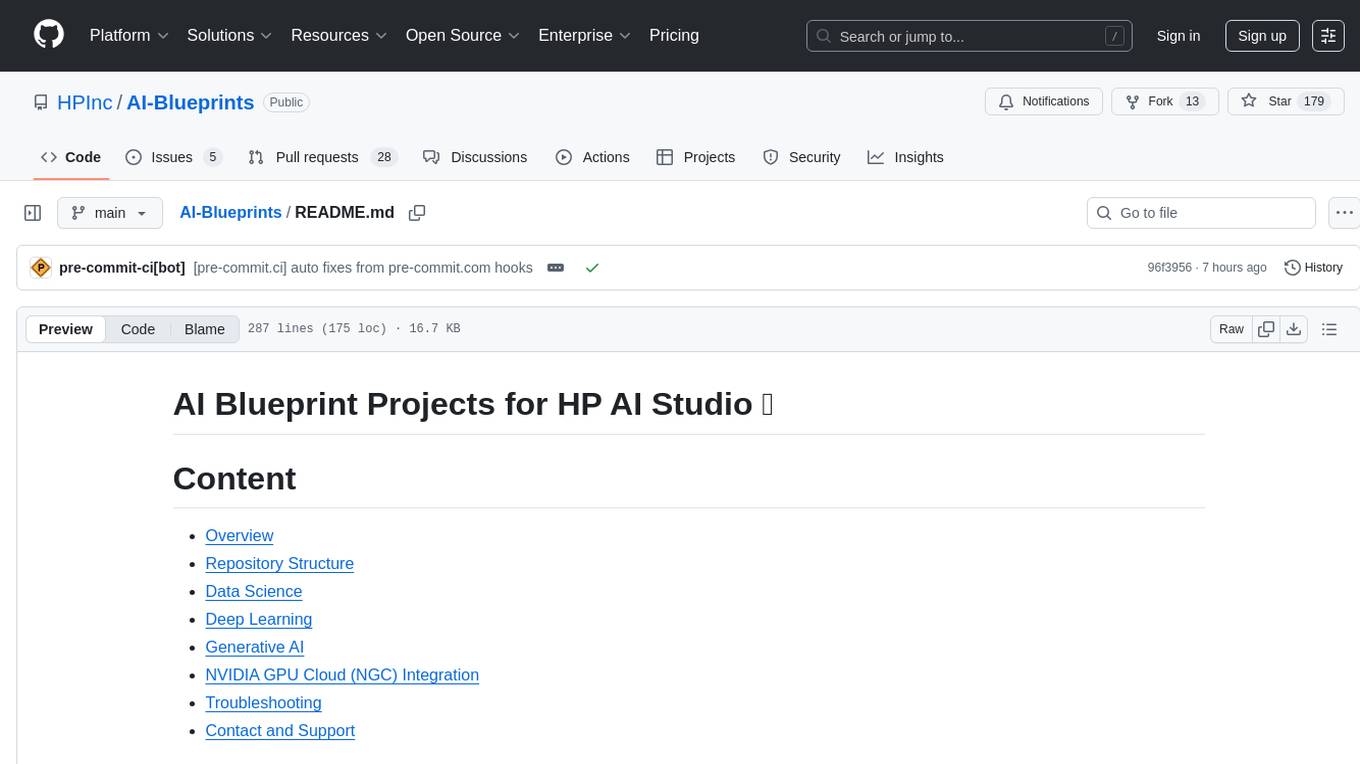Screen dimensions: 1360x764
Task: Switch to the Insights tab
Action: pos(905,157)
